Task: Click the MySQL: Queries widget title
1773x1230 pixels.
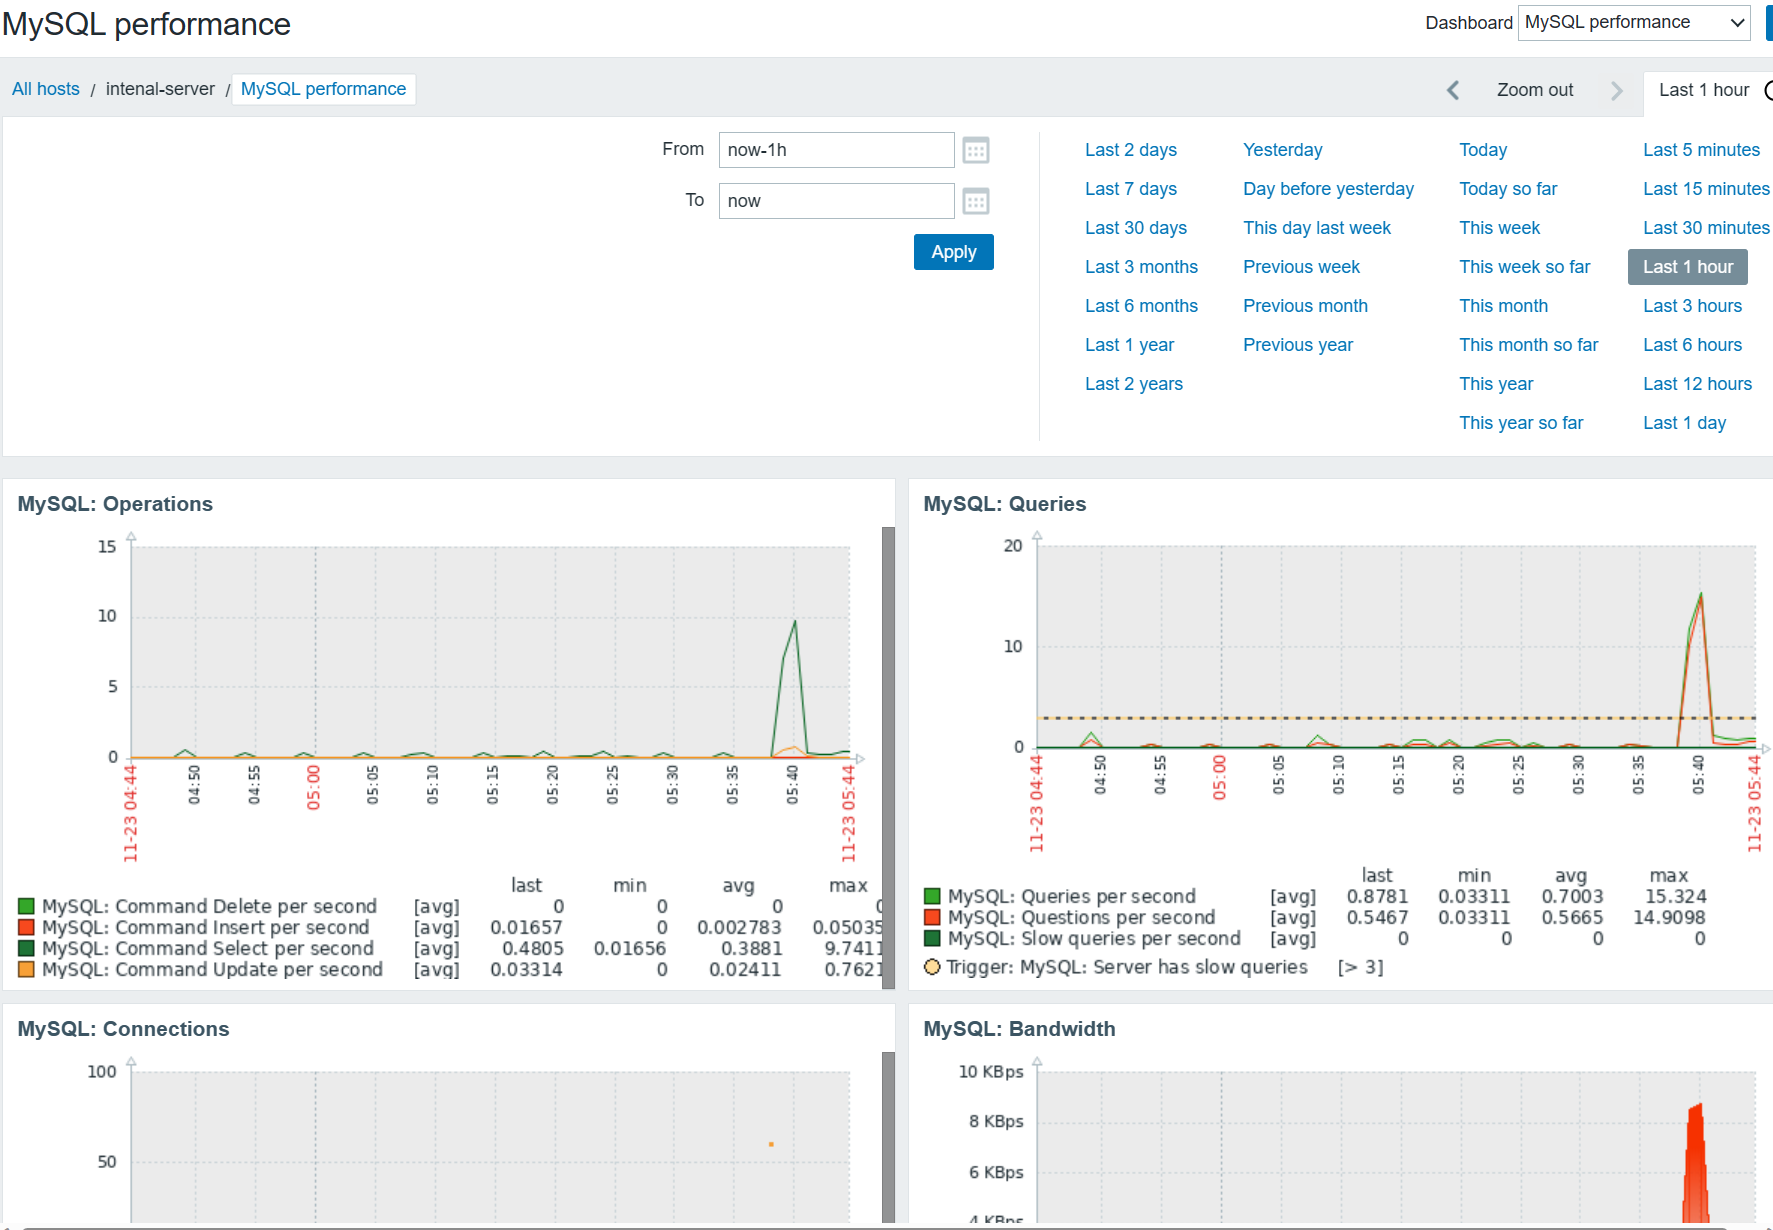Action: pyautogui.click(x=1005, y=504)
